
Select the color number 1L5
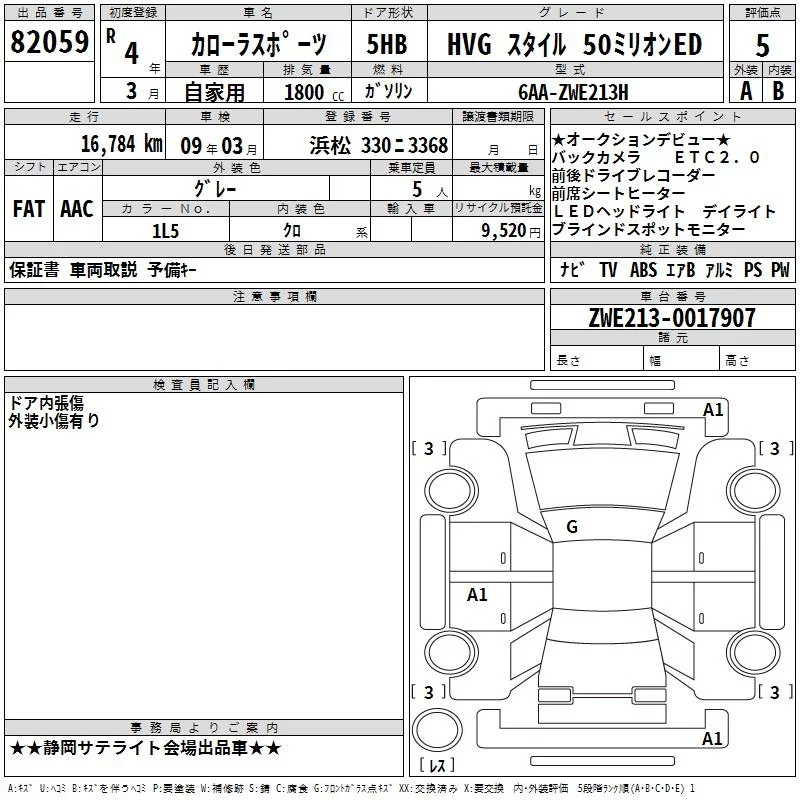pos(165,231)
